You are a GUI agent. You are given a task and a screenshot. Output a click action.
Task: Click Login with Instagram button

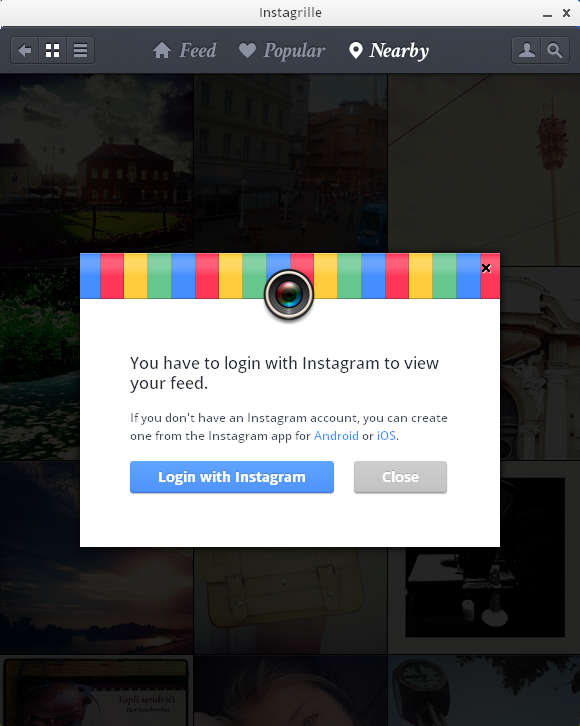pos(232,477)
